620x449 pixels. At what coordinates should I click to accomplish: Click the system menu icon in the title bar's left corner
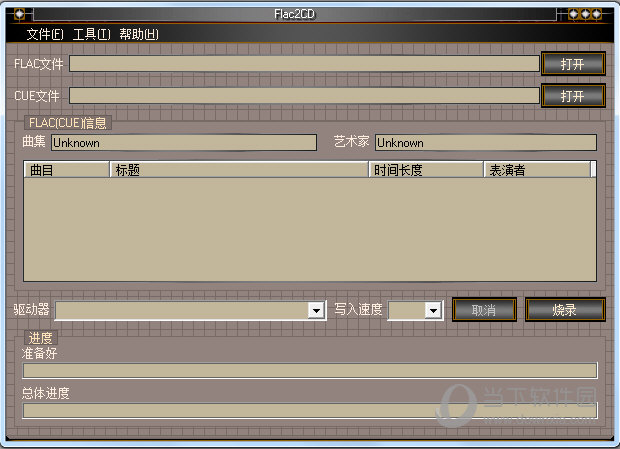[x=19, y=15]
